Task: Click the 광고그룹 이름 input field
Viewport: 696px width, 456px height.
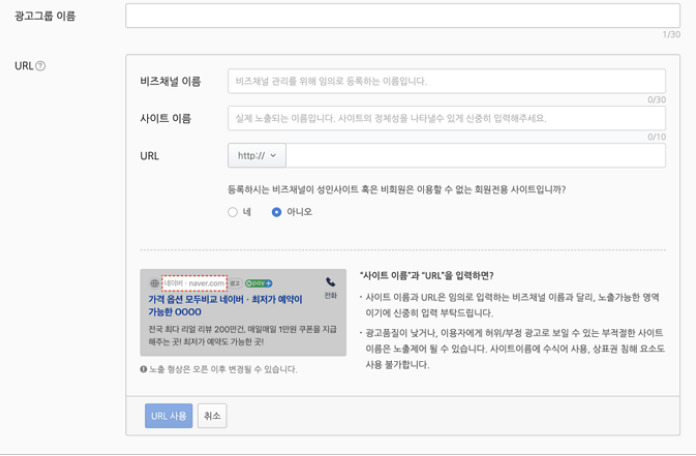Action: pos(402,16)
